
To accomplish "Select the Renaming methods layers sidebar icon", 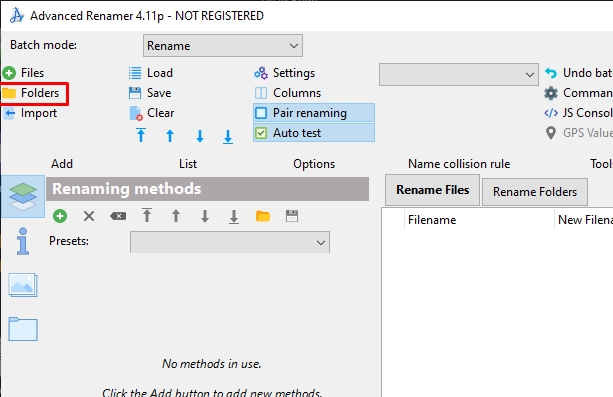I will (23, 196).
